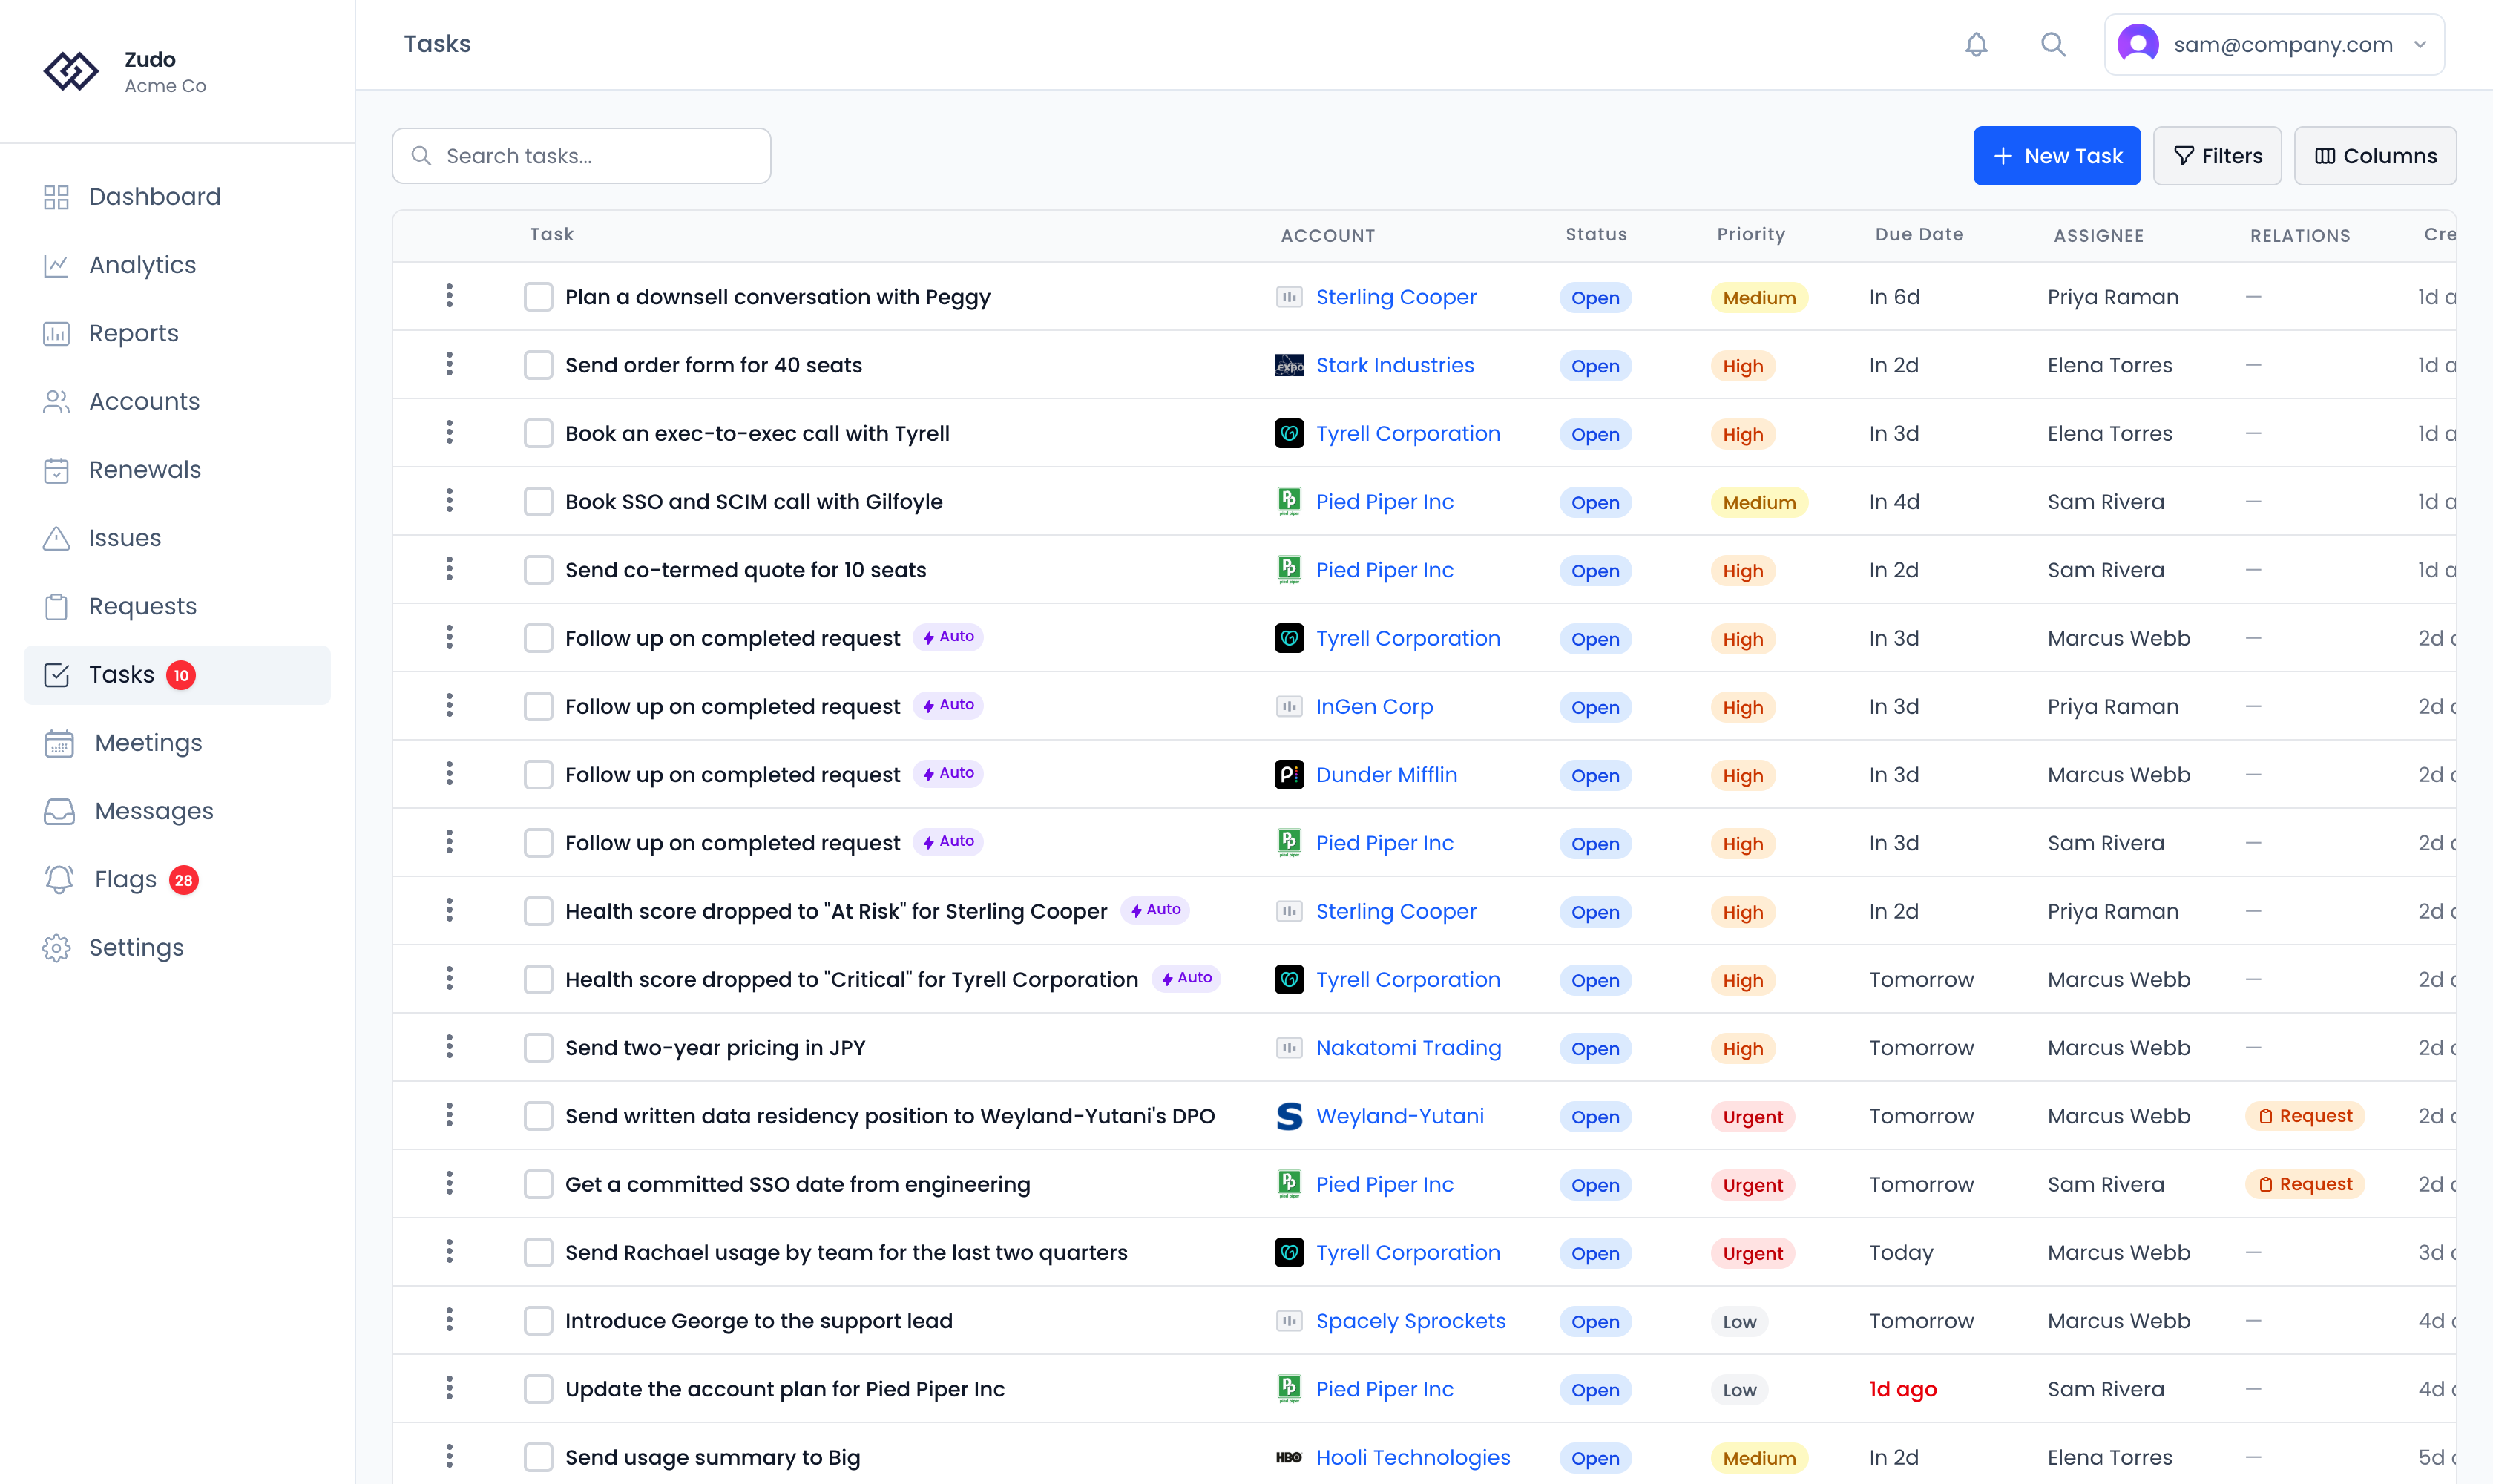This screenshot has height=1484, width=2493.
Task: Open Settings from the sidebar
Action: pyautogui.click(x=177, y=948)
